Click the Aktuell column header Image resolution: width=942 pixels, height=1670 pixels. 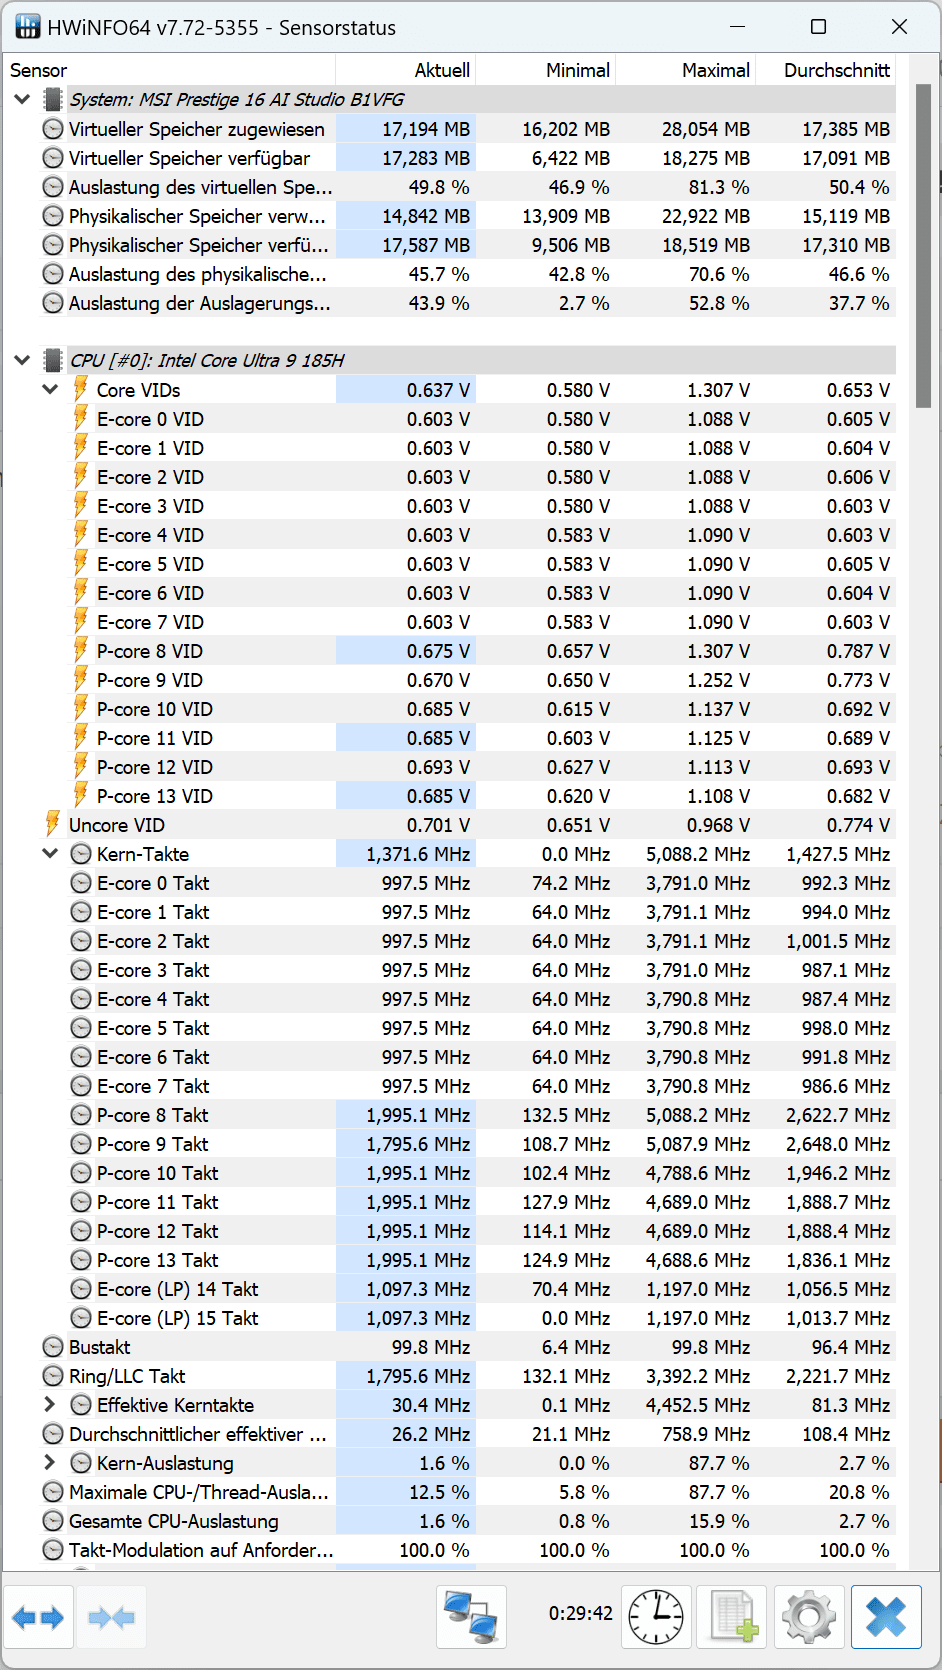[x=442, y=70]
